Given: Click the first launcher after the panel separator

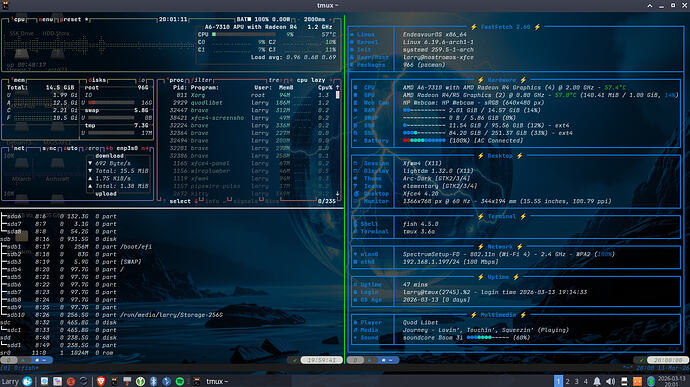Looking at the screenshot, I should [x=44, y=381].
